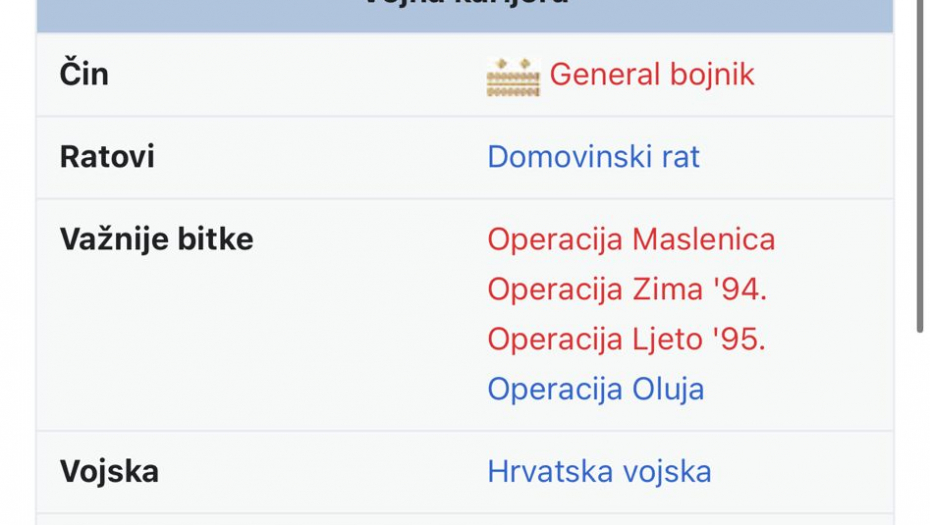Click the Vojska row label
930x525 pixels.
[109, 472]
